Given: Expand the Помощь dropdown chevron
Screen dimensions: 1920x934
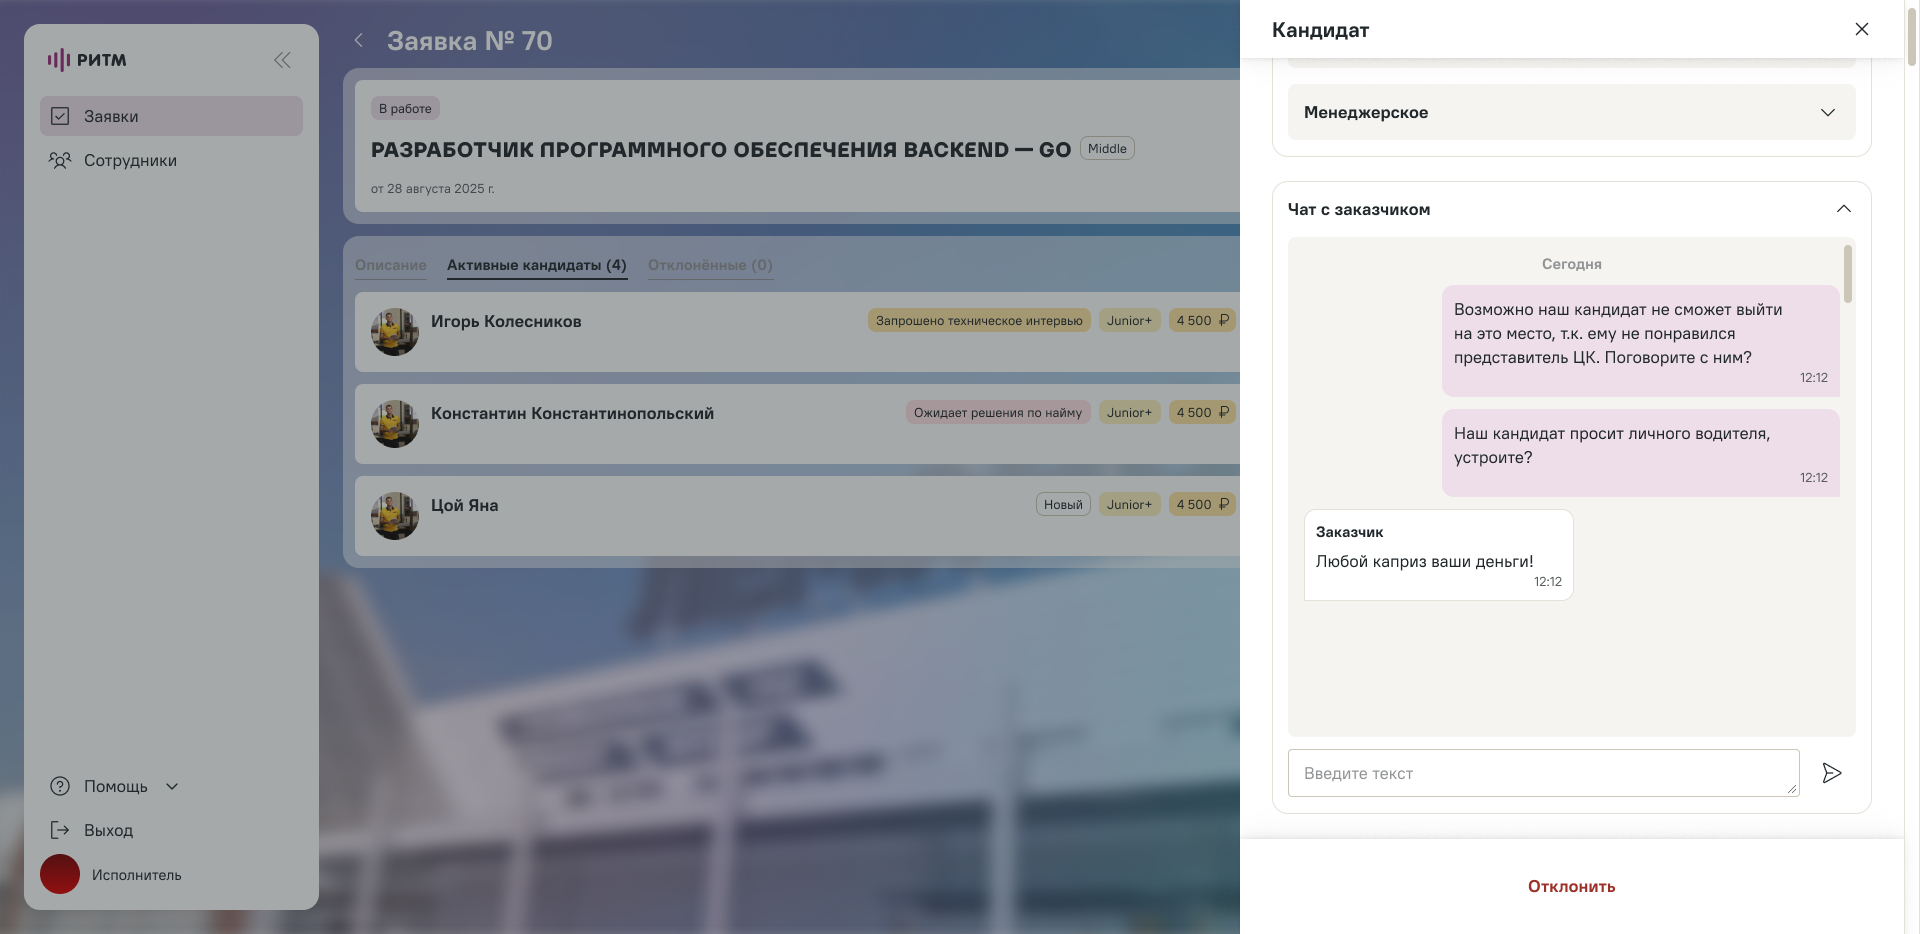Looking at the screenshot, I should [172, 786].
